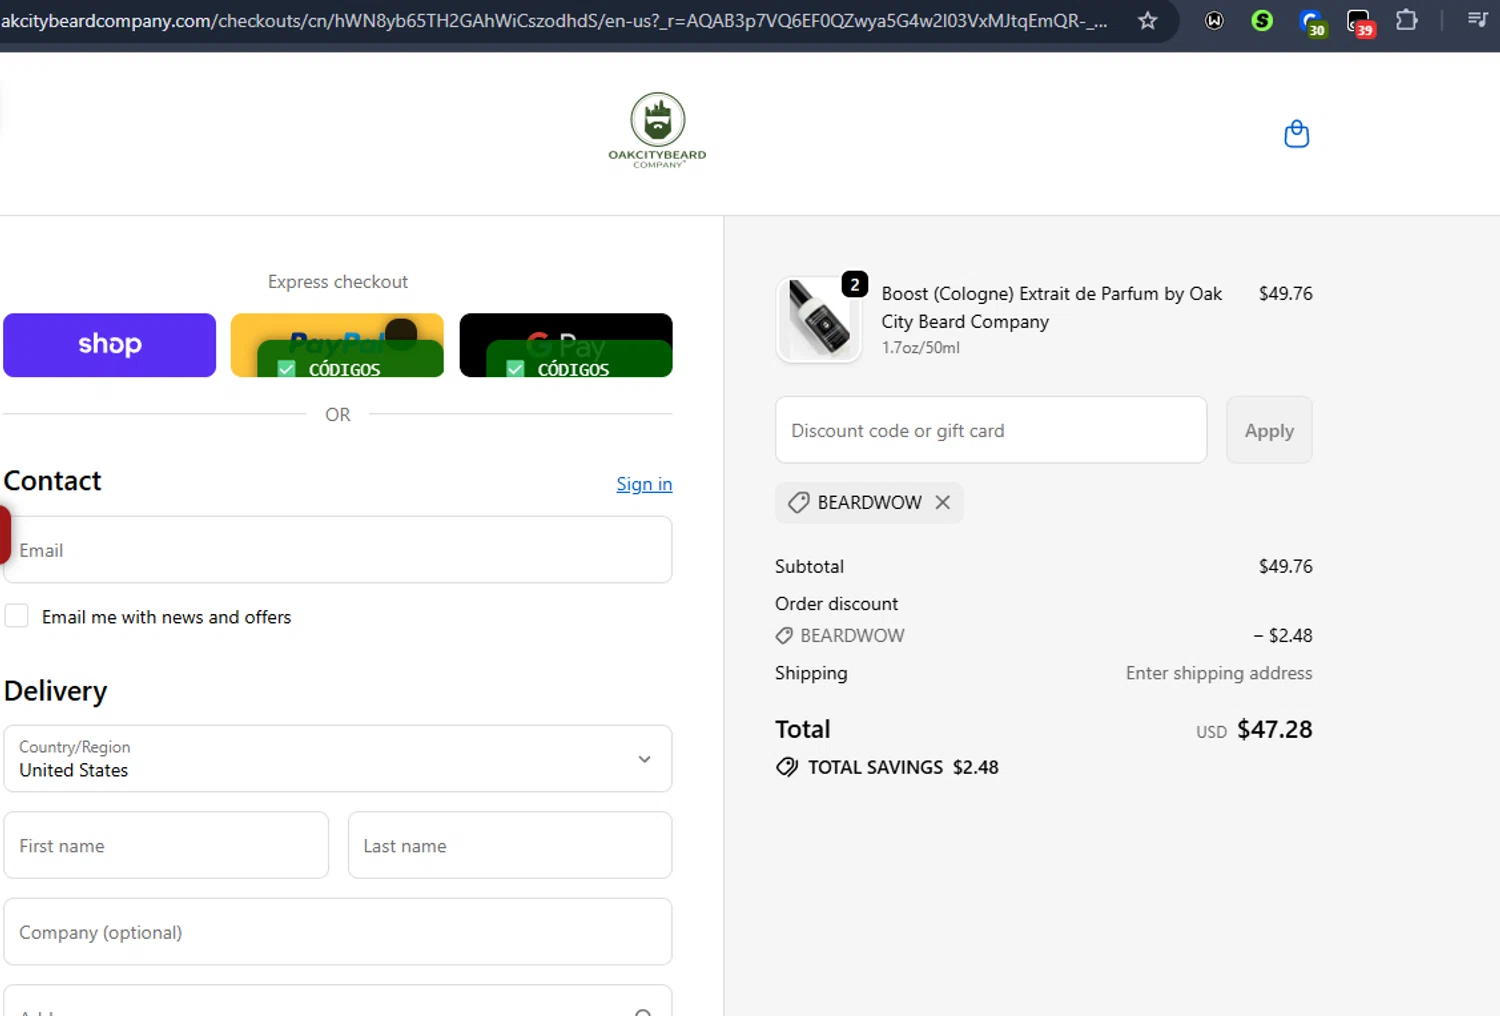The height and width of the screenshot is (1016, 1500).
Task: Click the Boost (Cologne) Extrait de Parfum title
Action: tap(1052, 307)
